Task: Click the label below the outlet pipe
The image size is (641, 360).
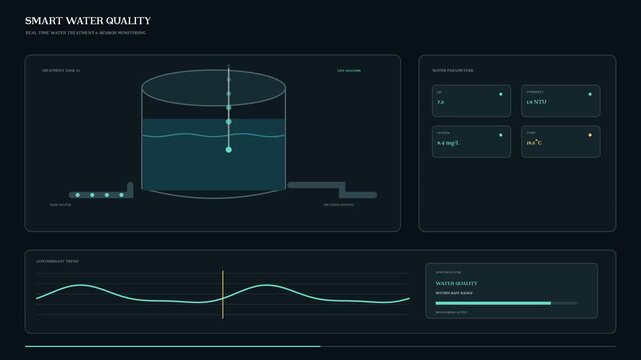Action: click(x=339, y=205)
